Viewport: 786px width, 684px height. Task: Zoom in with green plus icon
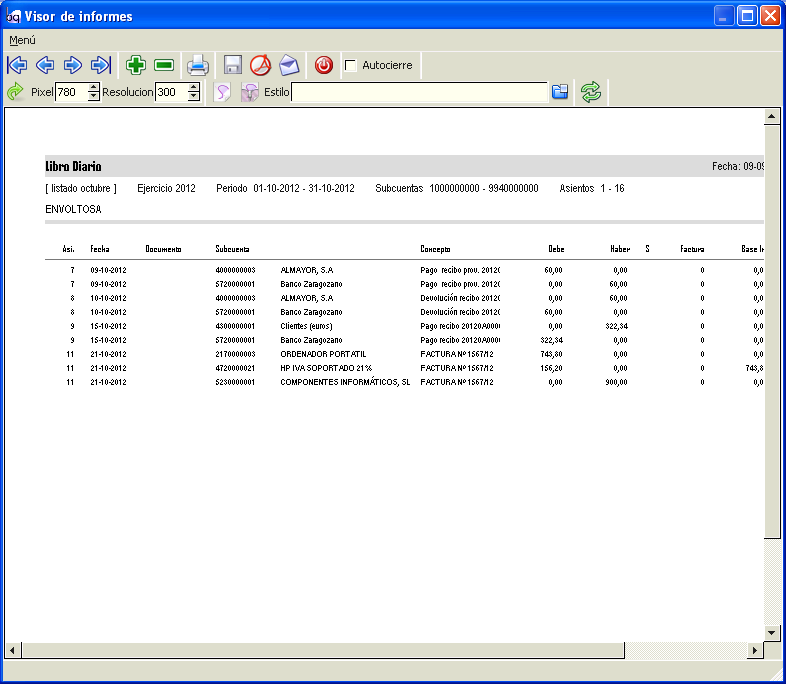point(136,65)
